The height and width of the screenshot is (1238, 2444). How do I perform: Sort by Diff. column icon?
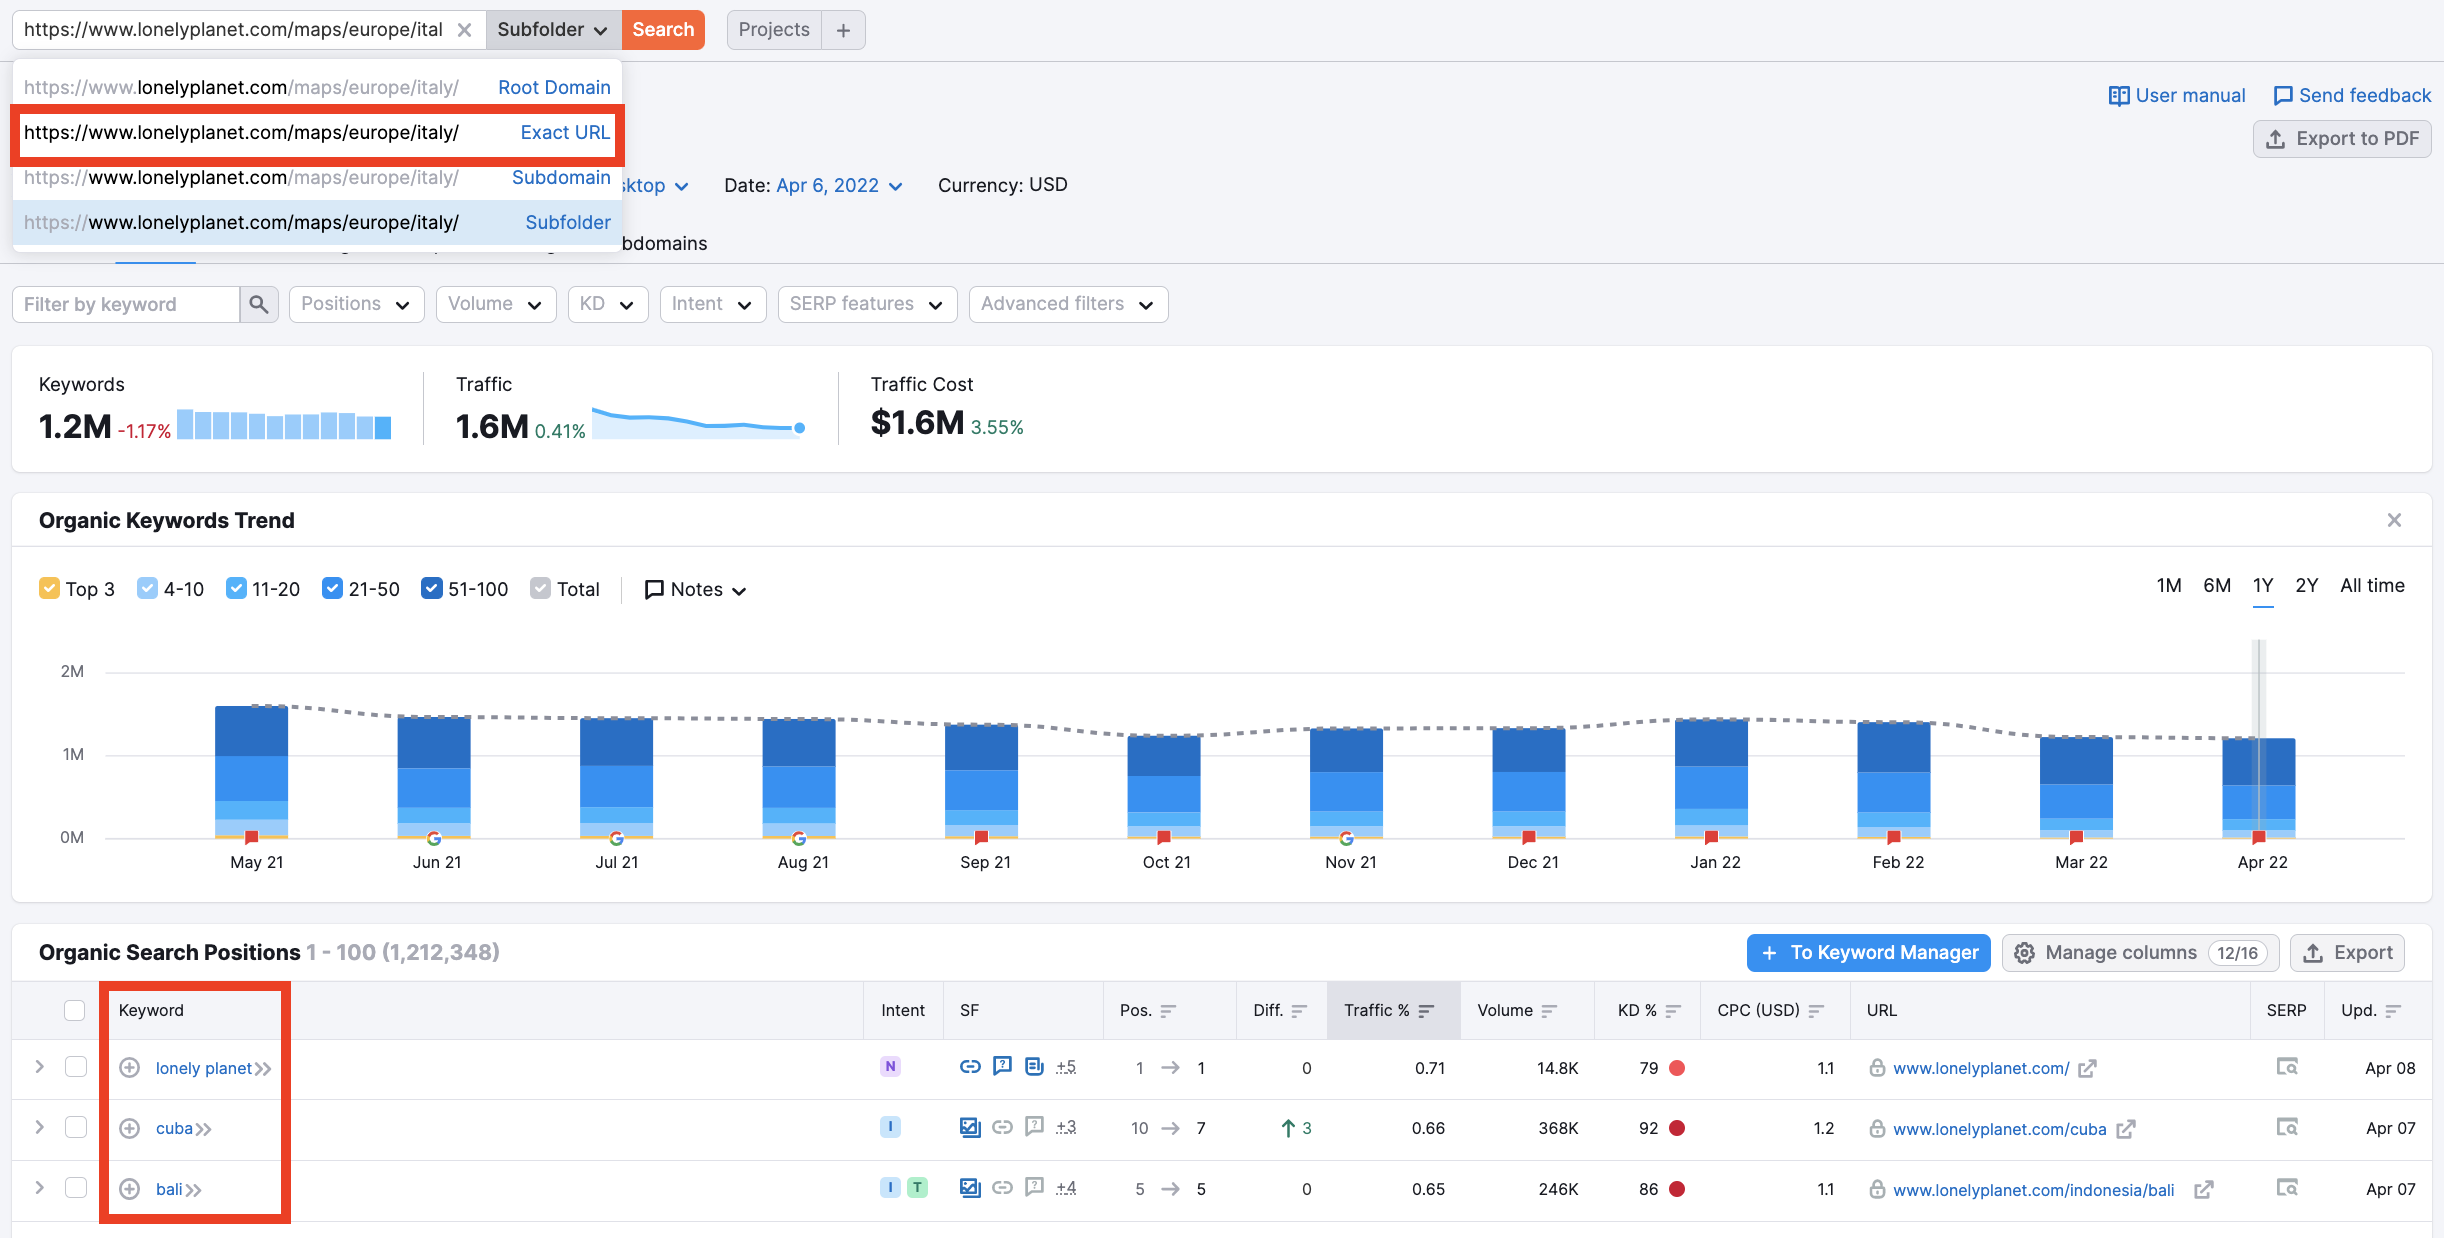click(1299, 1011)
